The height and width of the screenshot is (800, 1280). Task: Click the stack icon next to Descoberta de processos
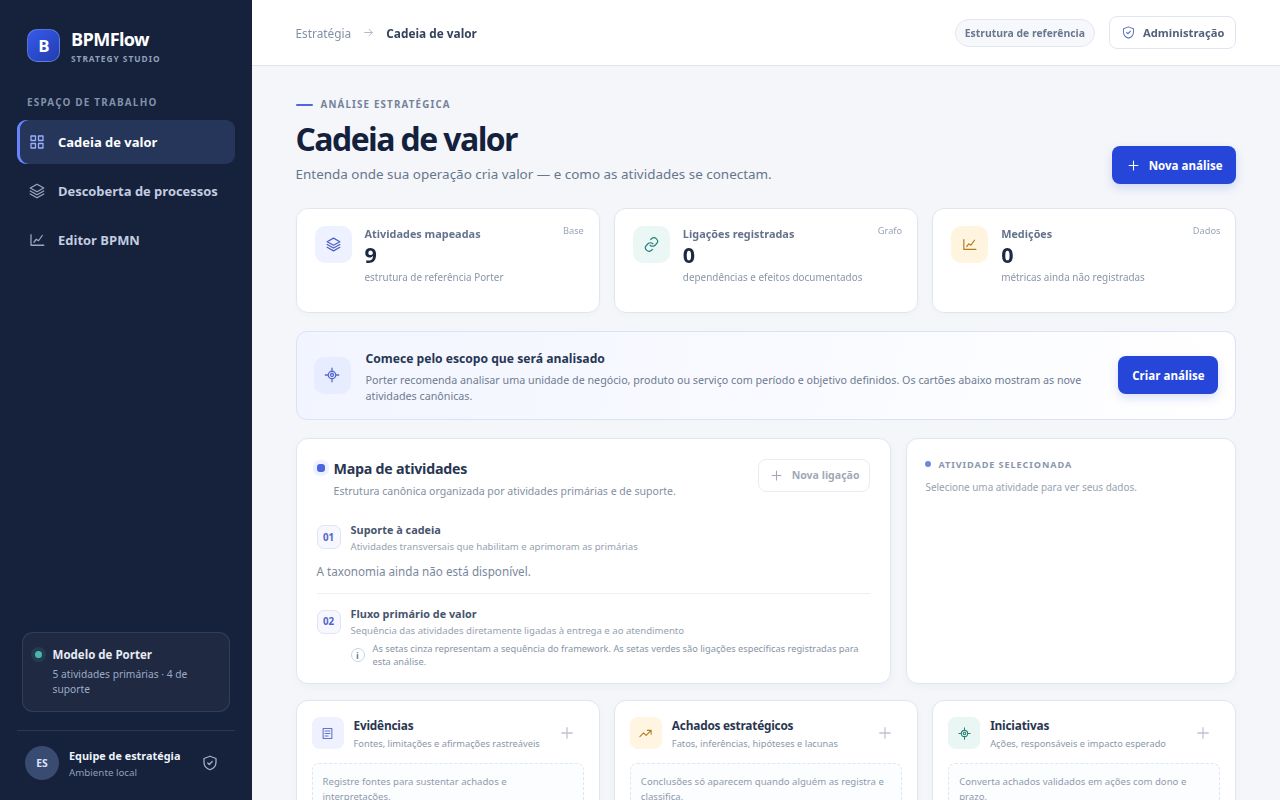37,191
